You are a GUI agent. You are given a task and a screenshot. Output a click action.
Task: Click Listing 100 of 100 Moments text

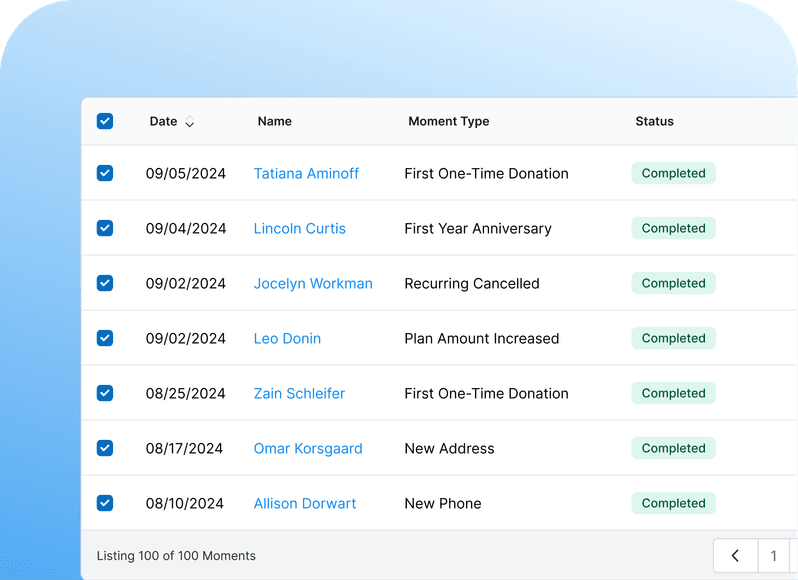176,556
